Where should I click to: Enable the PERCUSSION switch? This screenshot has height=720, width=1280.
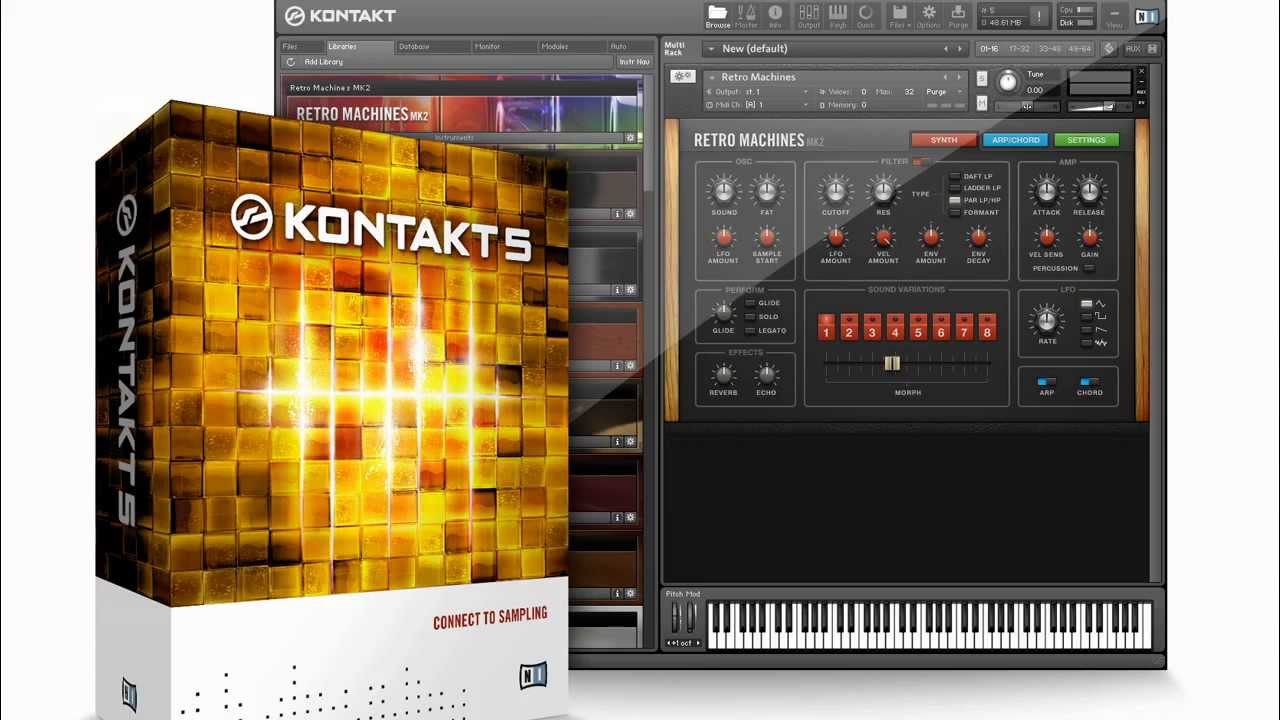1089,268
